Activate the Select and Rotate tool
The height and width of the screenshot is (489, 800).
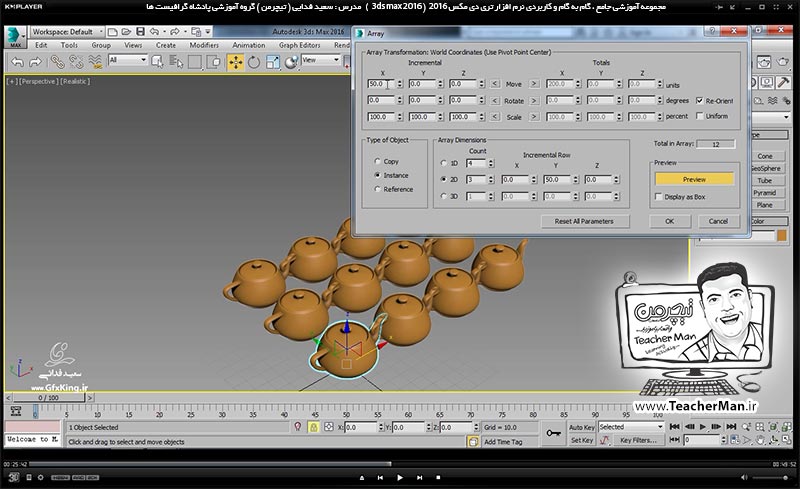[254, 63]
